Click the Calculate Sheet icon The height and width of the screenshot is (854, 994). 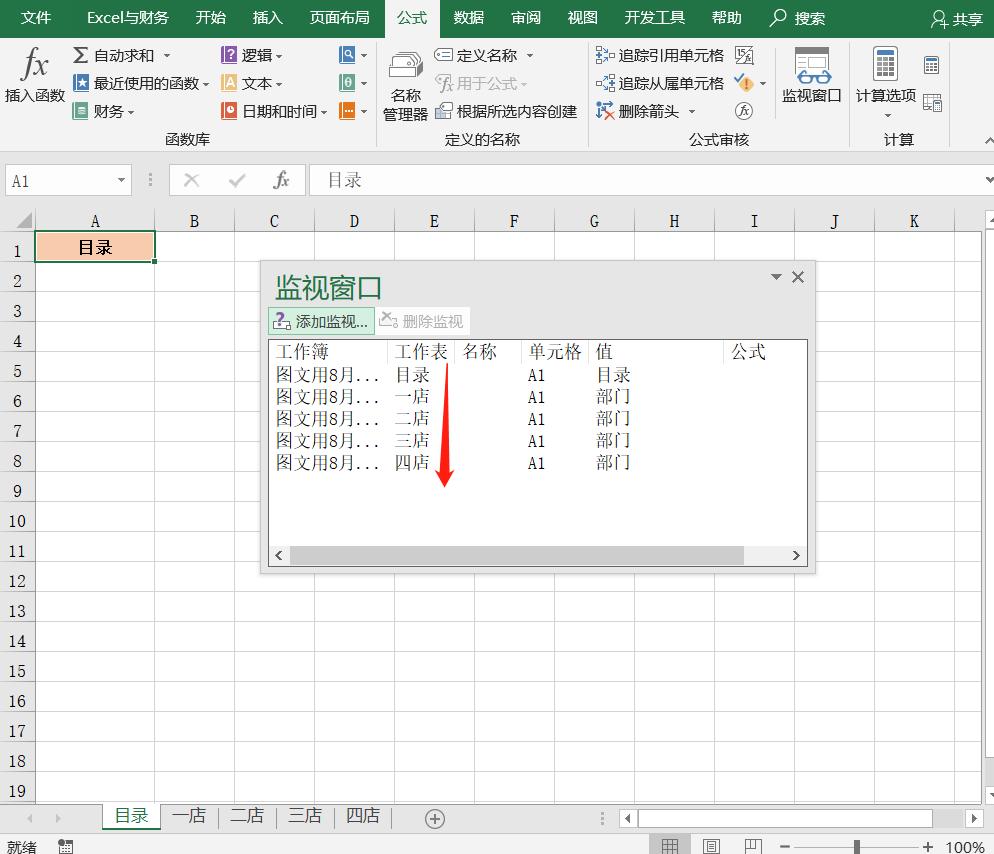(x=932, y=103)
